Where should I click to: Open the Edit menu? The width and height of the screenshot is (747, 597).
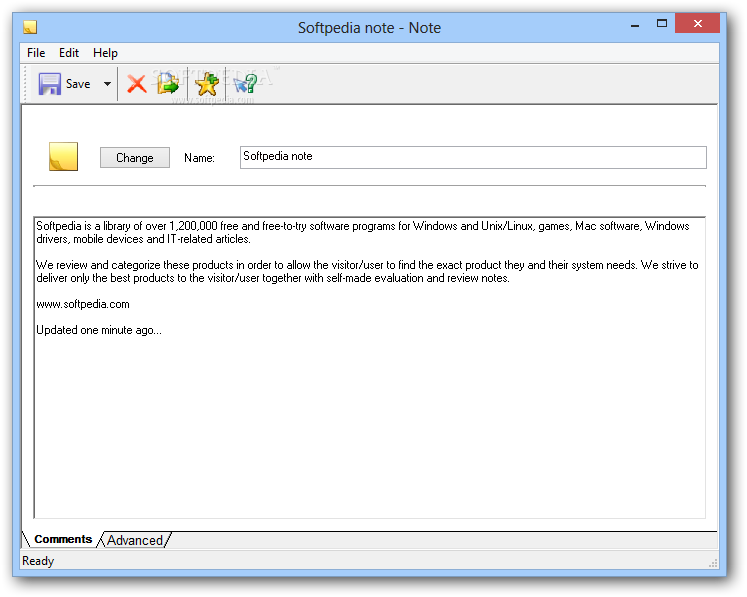pyautogui.click(x=69, y=53)
